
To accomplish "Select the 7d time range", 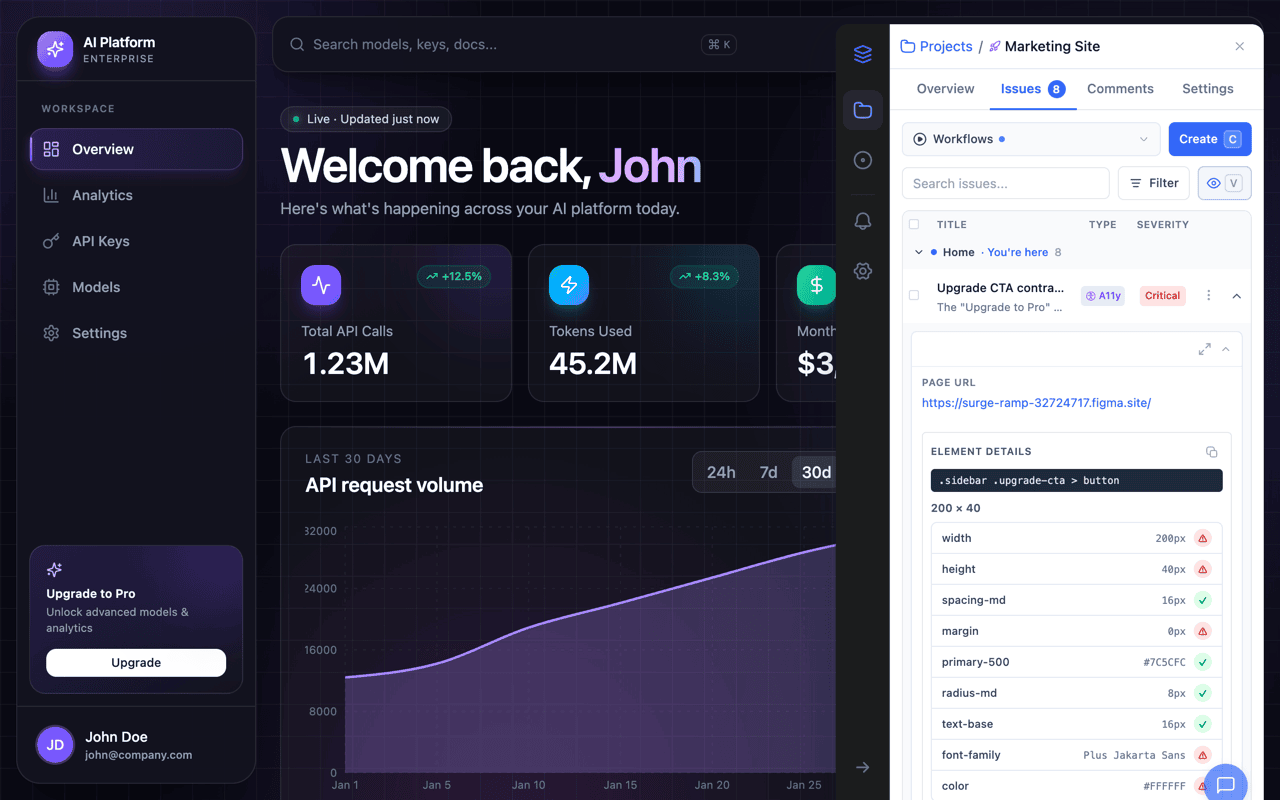I will point(768,472).
